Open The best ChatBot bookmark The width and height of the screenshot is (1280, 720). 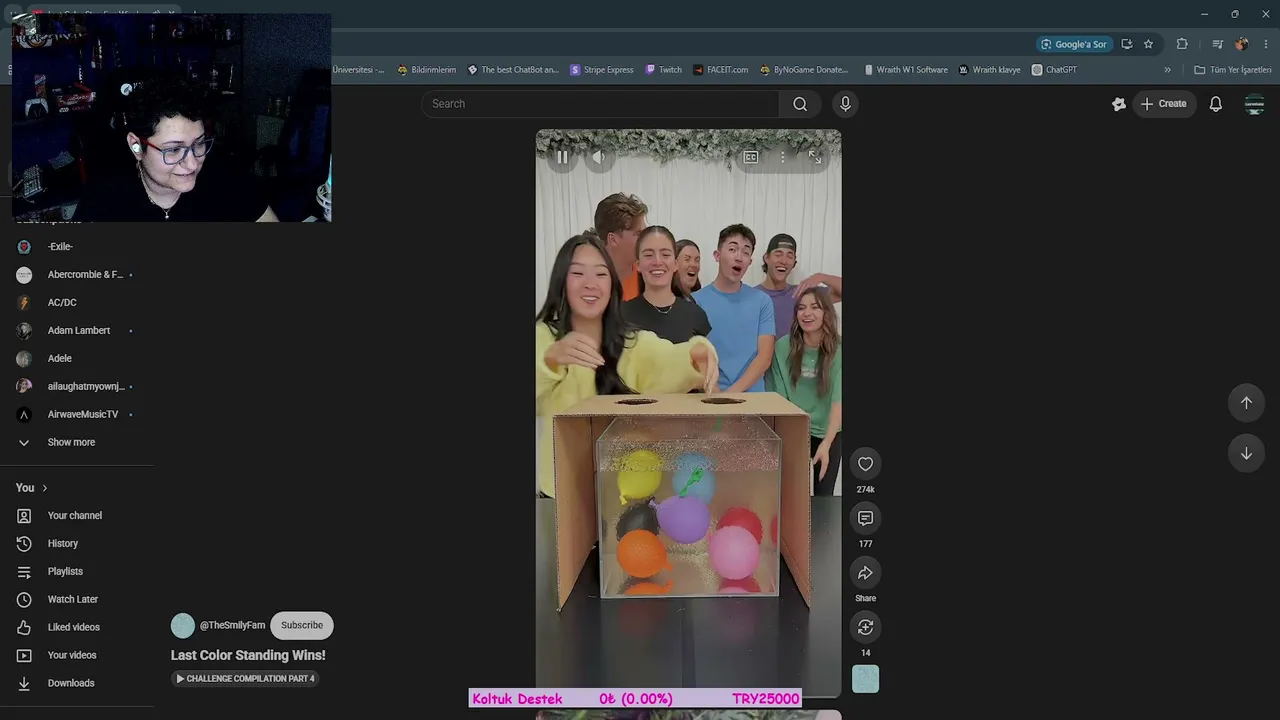click(x=513, y=70)
